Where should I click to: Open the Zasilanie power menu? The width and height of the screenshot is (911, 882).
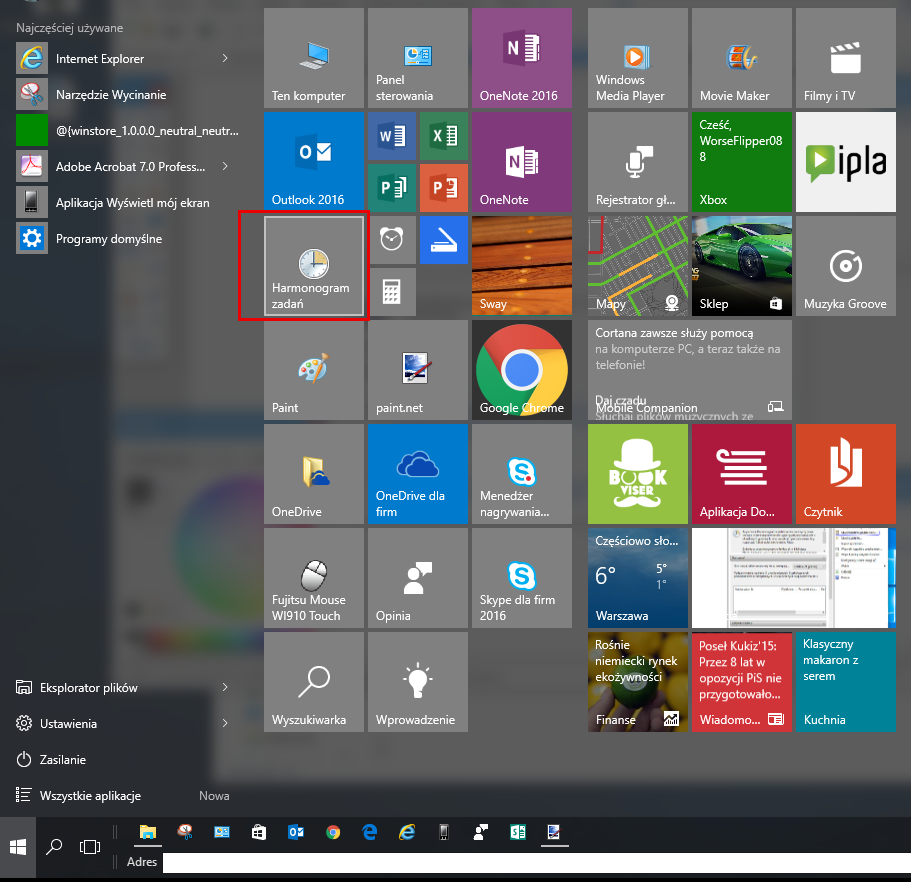(62, 760)
